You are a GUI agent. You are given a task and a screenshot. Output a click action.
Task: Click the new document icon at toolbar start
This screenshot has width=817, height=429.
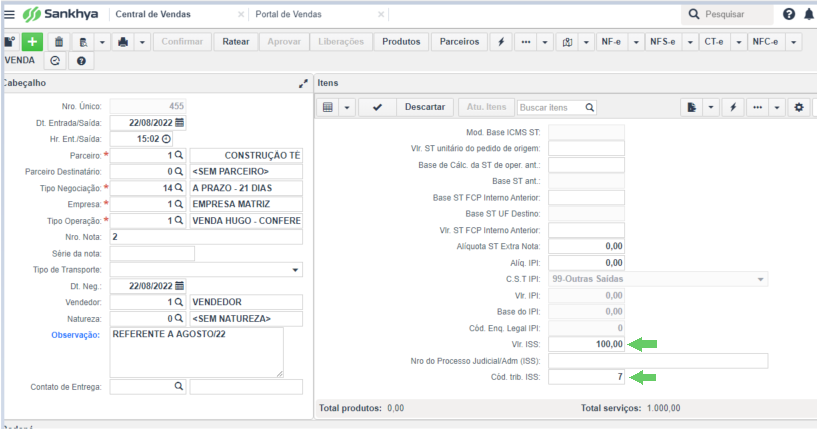(x=9, y=42)
